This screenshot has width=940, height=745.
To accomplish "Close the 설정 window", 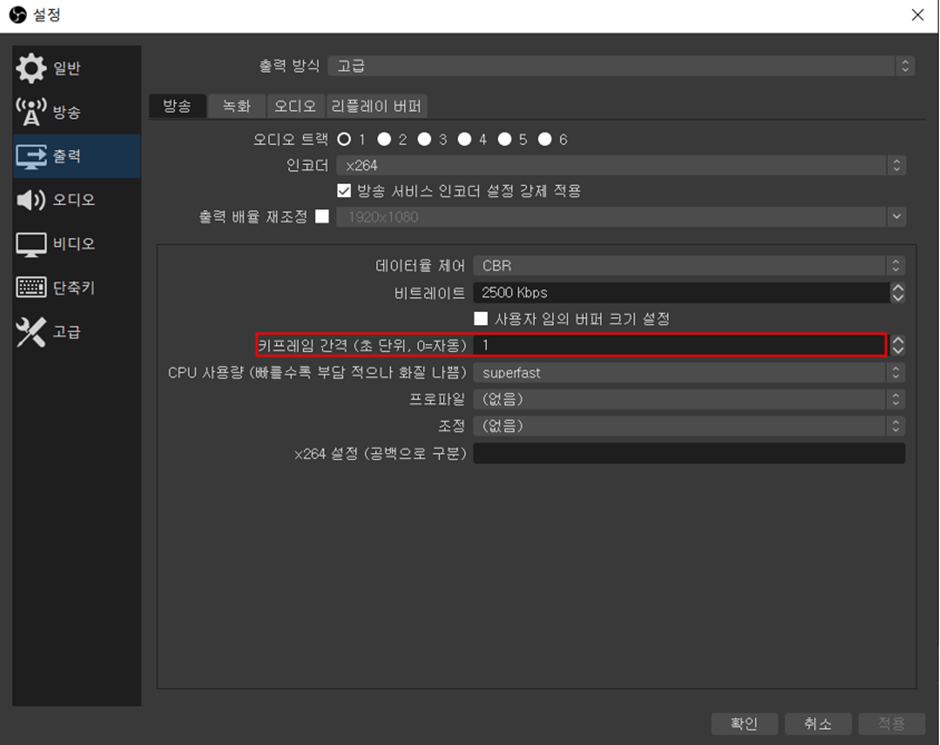I will click(918, 15).
